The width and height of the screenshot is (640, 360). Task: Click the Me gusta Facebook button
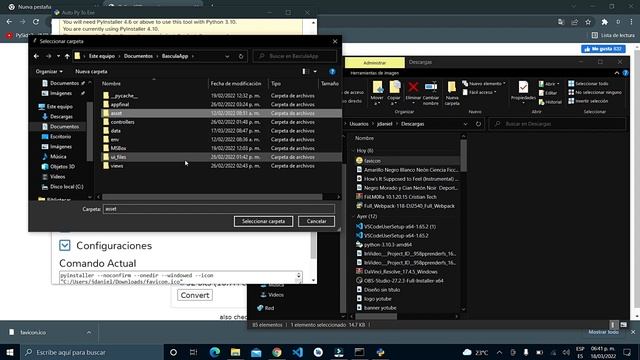tap(603, 49)
